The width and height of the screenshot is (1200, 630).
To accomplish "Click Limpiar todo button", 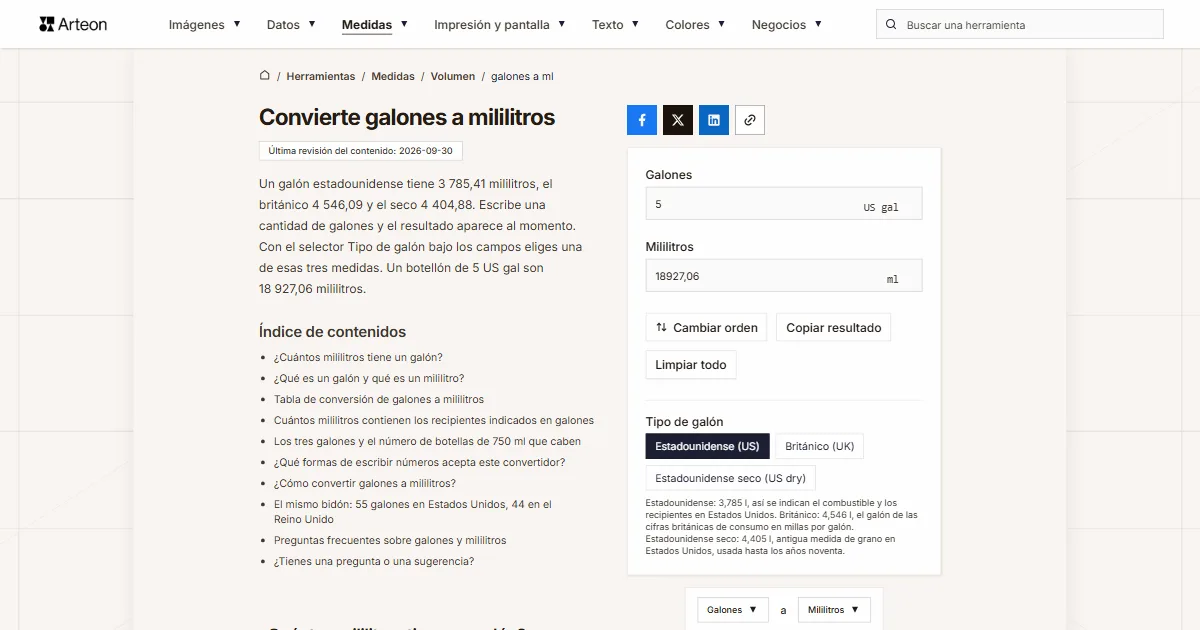I will pyautogui.click(x=691, y=365).
